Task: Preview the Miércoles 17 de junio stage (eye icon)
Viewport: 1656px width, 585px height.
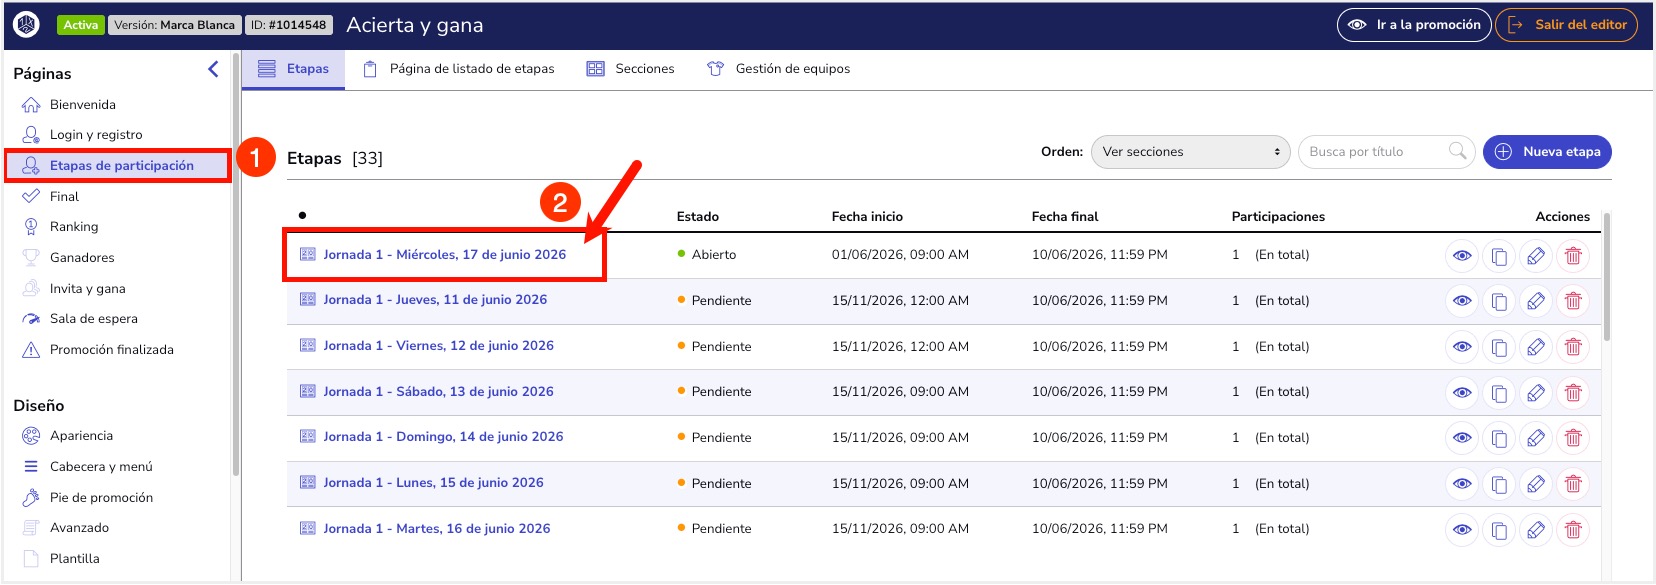Action: point(1462,256)
